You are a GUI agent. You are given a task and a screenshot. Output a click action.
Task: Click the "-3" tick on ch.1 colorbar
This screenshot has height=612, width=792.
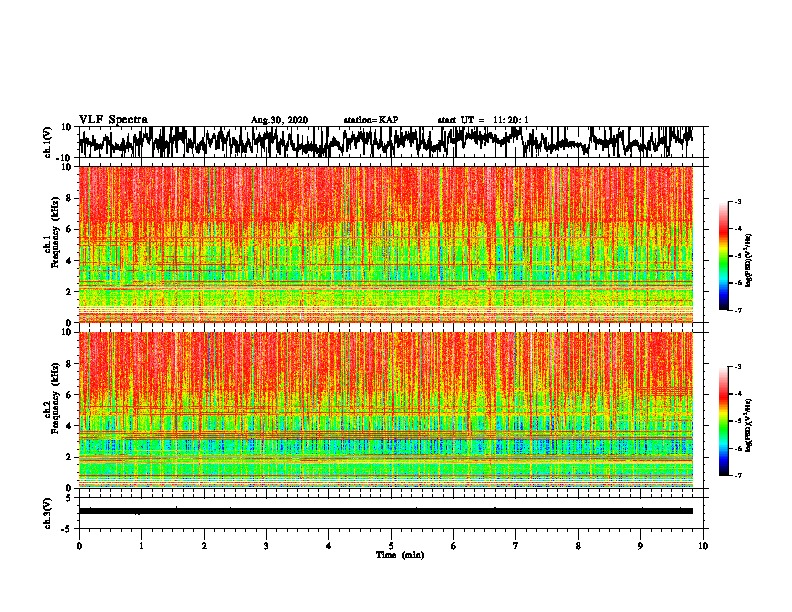coord(738,202)
